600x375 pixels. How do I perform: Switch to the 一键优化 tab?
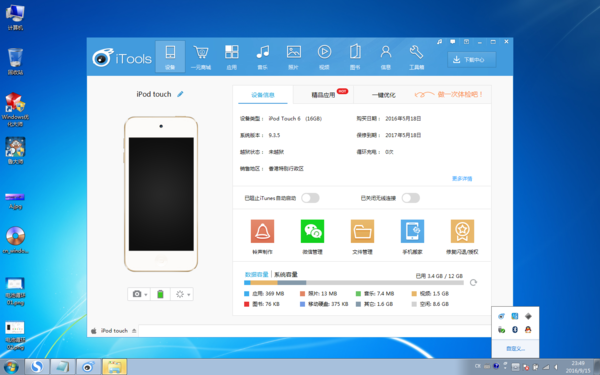pos(383,95)
